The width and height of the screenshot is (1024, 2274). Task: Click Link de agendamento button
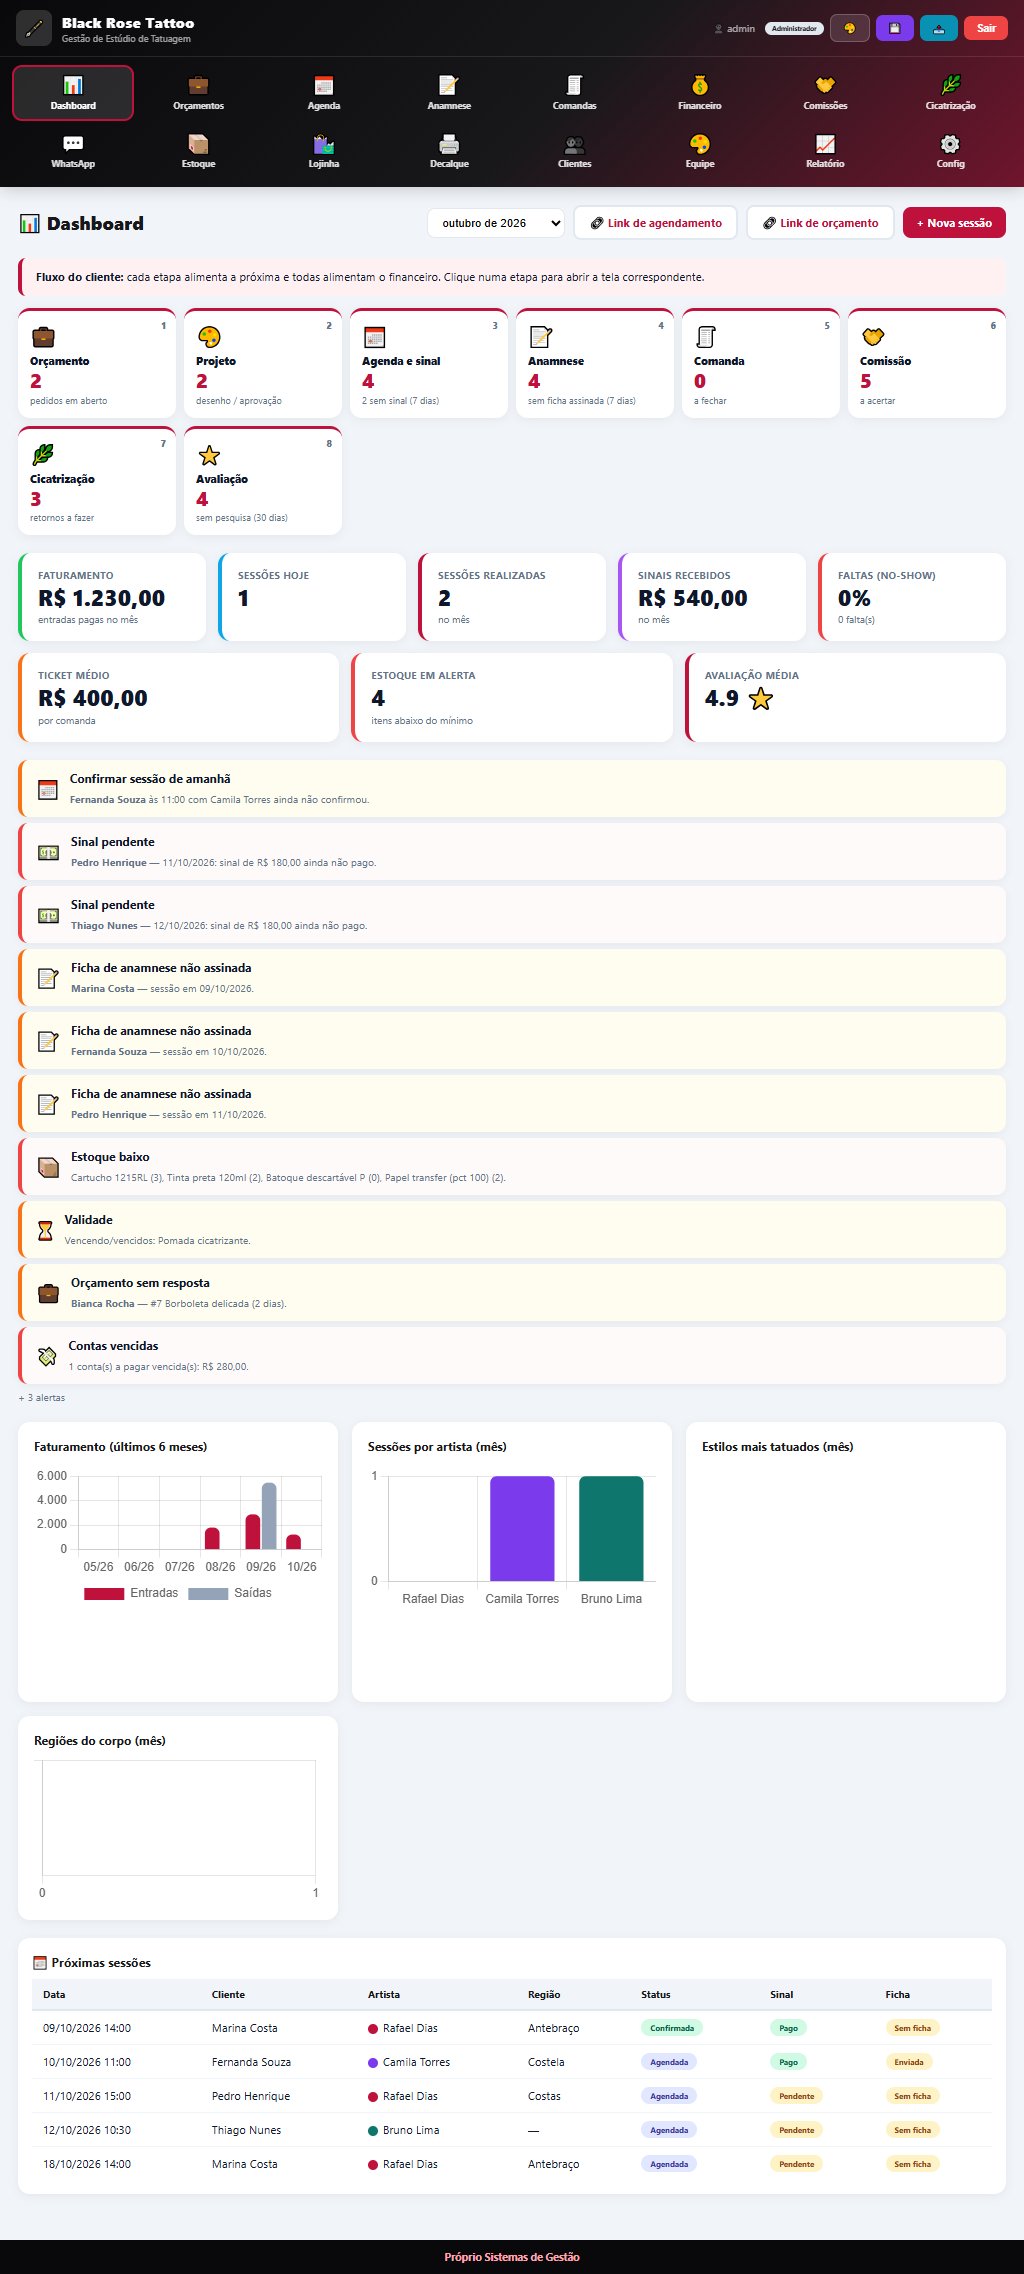point(655,223)
